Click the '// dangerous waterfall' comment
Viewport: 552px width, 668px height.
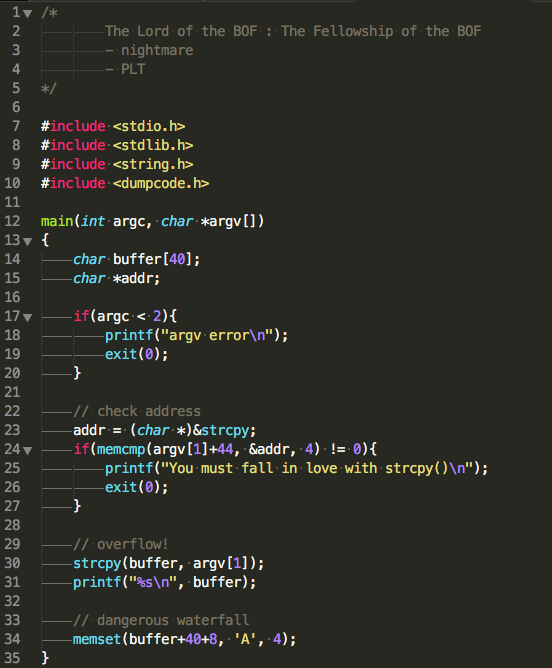click(x=161, y=620)
